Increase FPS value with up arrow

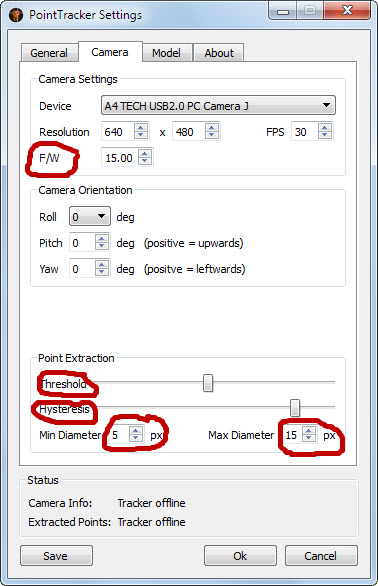[325, 128]
